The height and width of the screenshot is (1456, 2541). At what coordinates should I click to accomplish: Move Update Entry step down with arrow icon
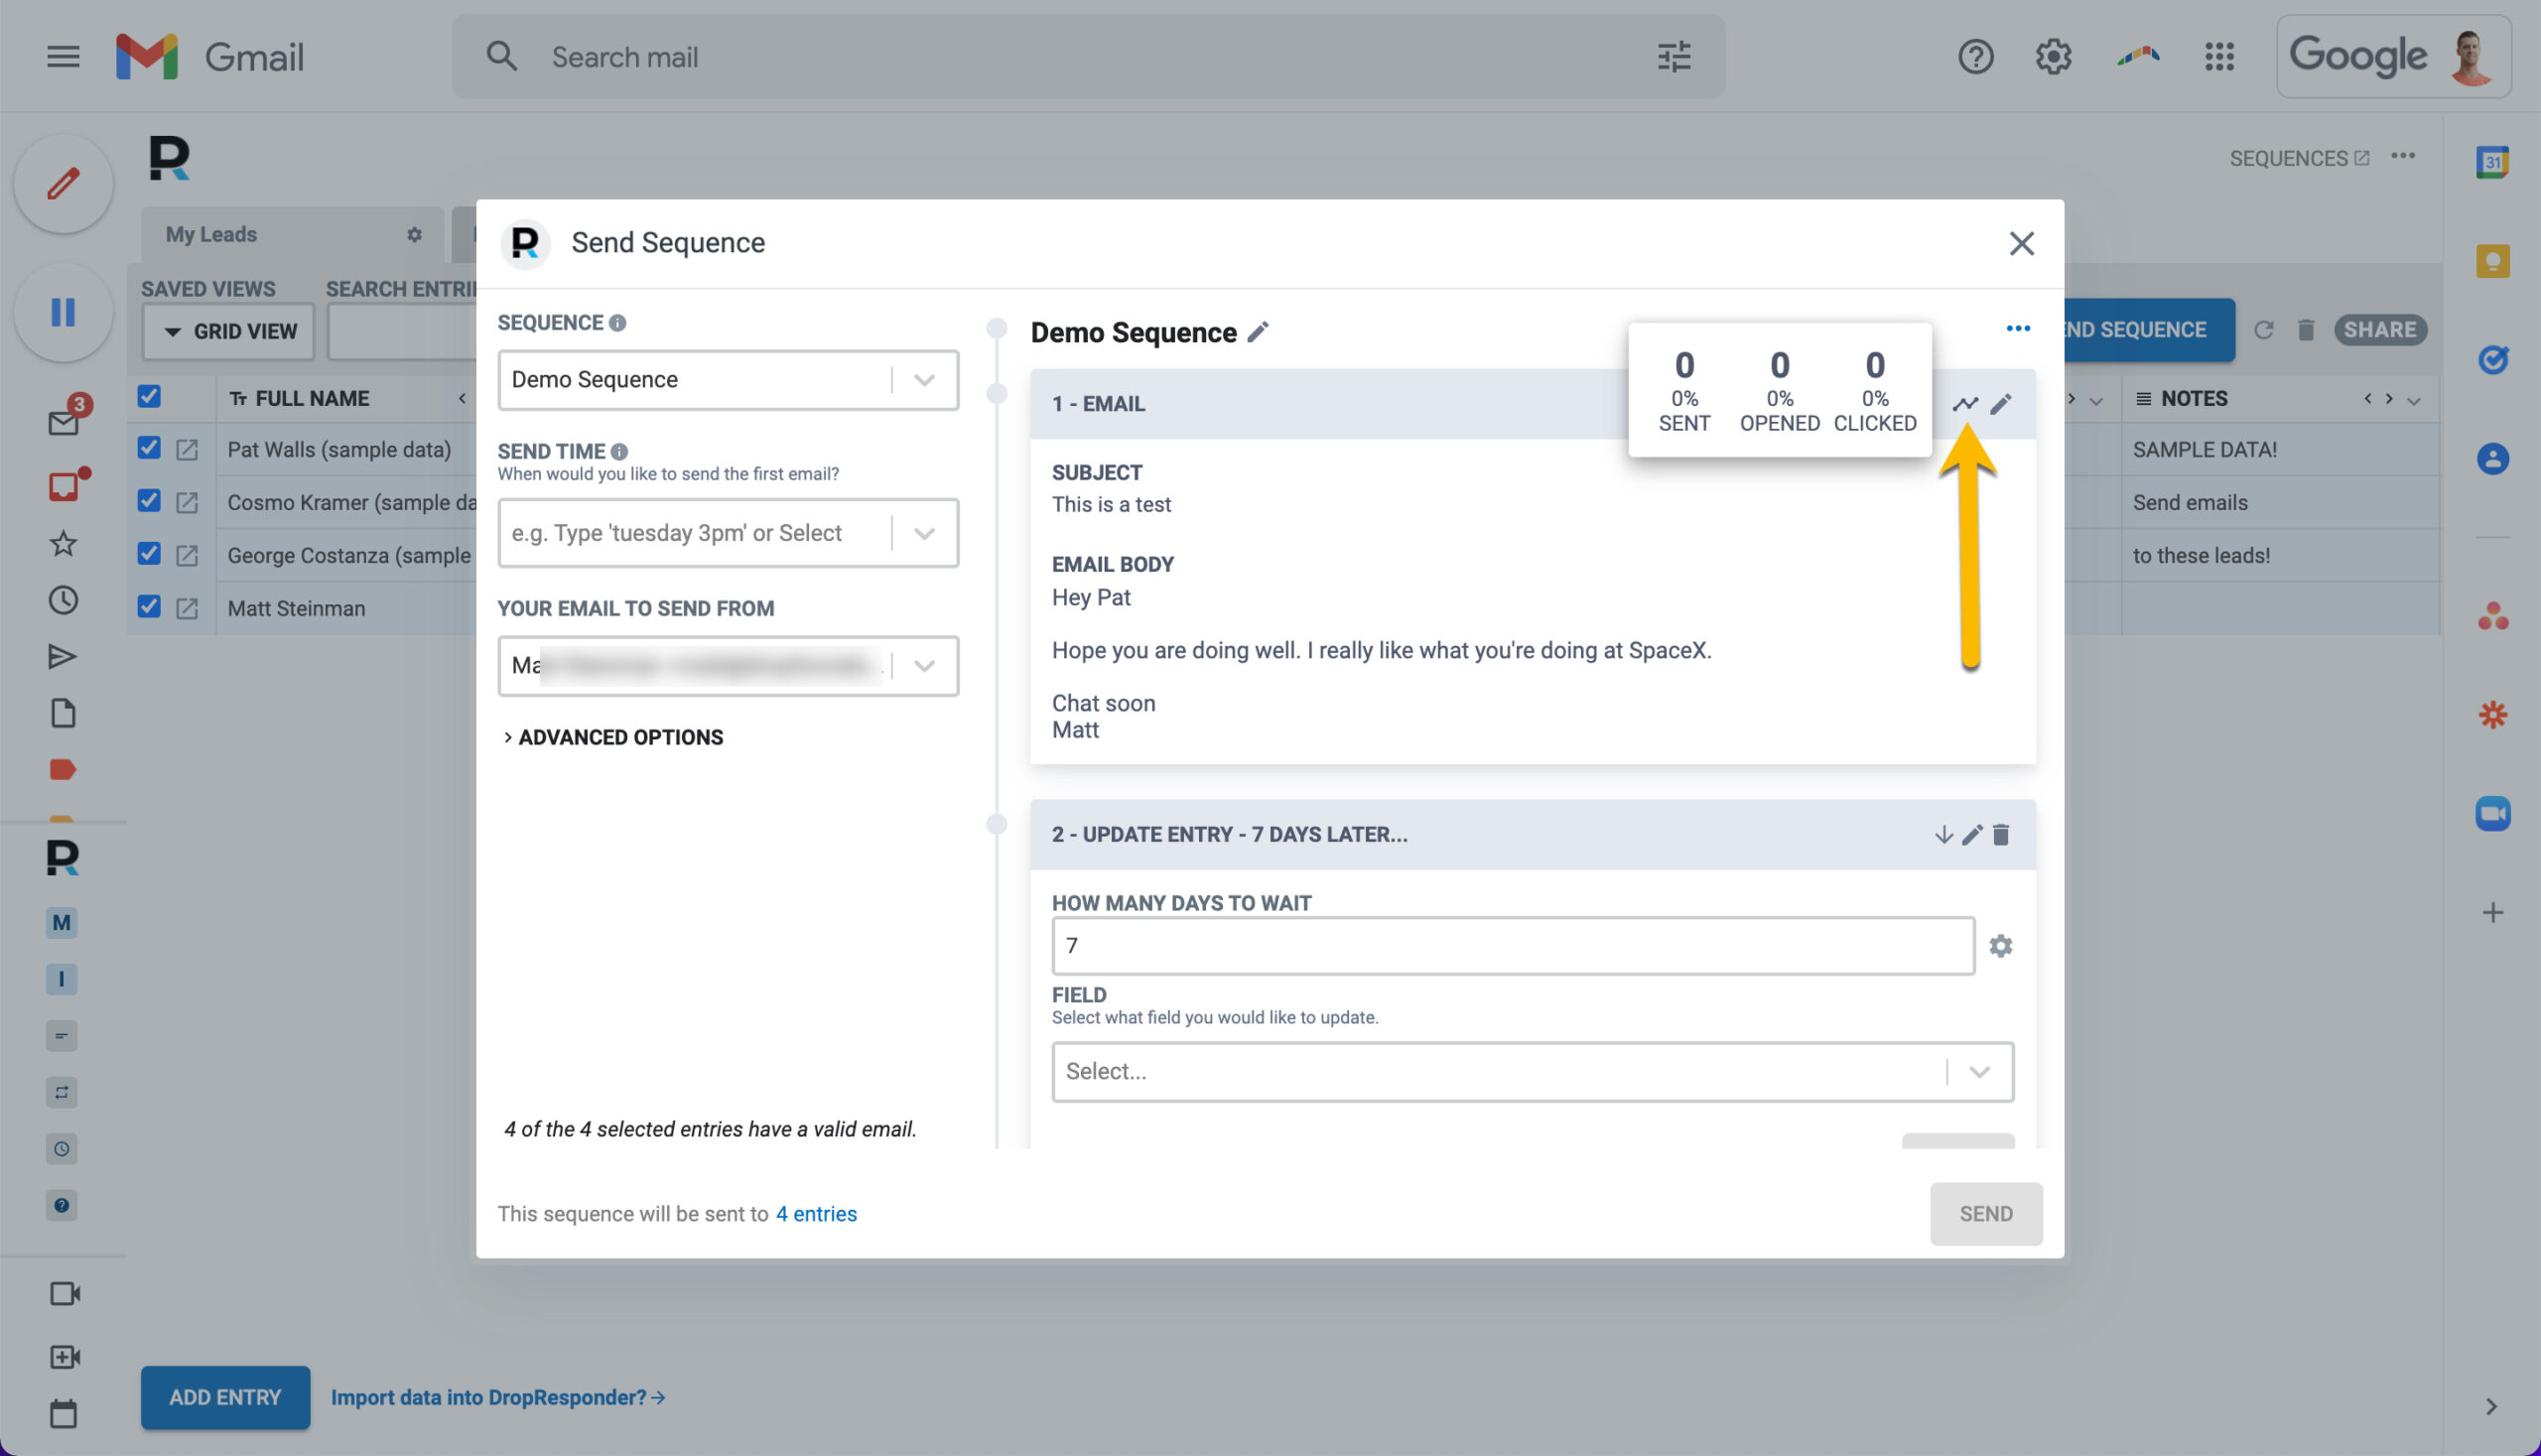tap(1943, 834)
